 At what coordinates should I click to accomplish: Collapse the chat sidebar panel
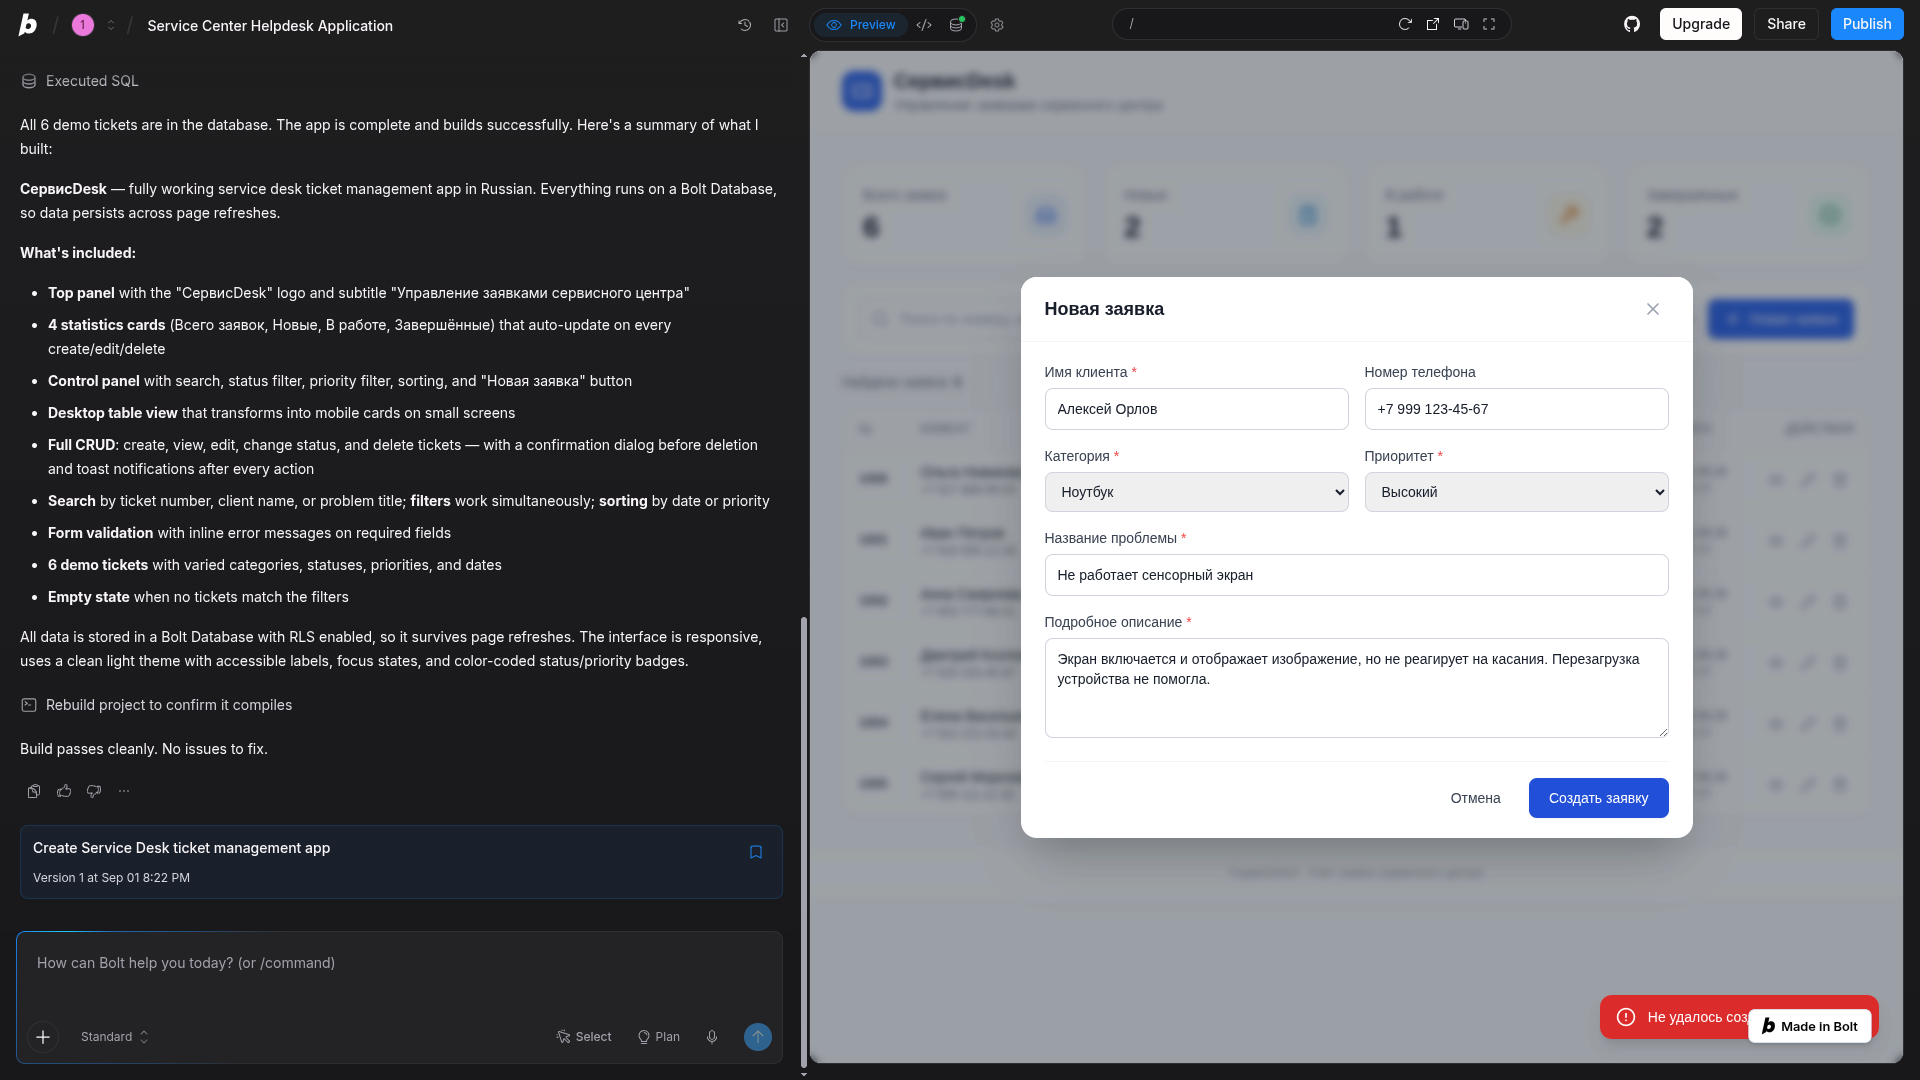[781, 25]
